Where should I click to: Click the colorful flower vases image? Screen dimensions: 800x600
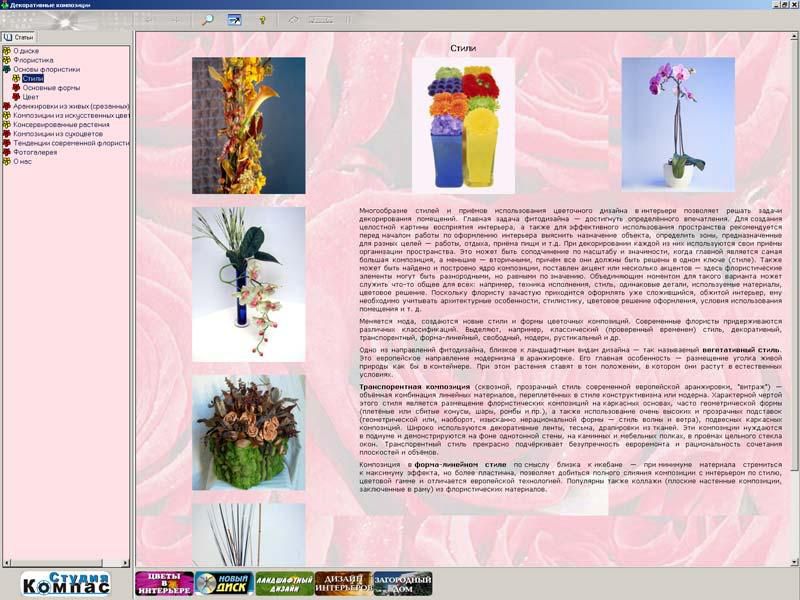point(463,125)
